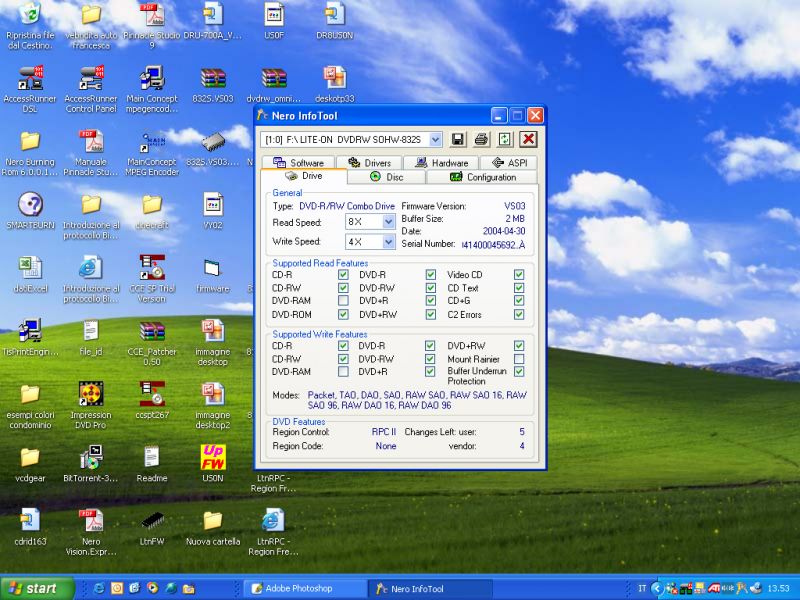Switch to Adobe Photoshop in taskbar
Viewport: 800px width, 600px height.
pyautogui.click(x=305, y=588)
